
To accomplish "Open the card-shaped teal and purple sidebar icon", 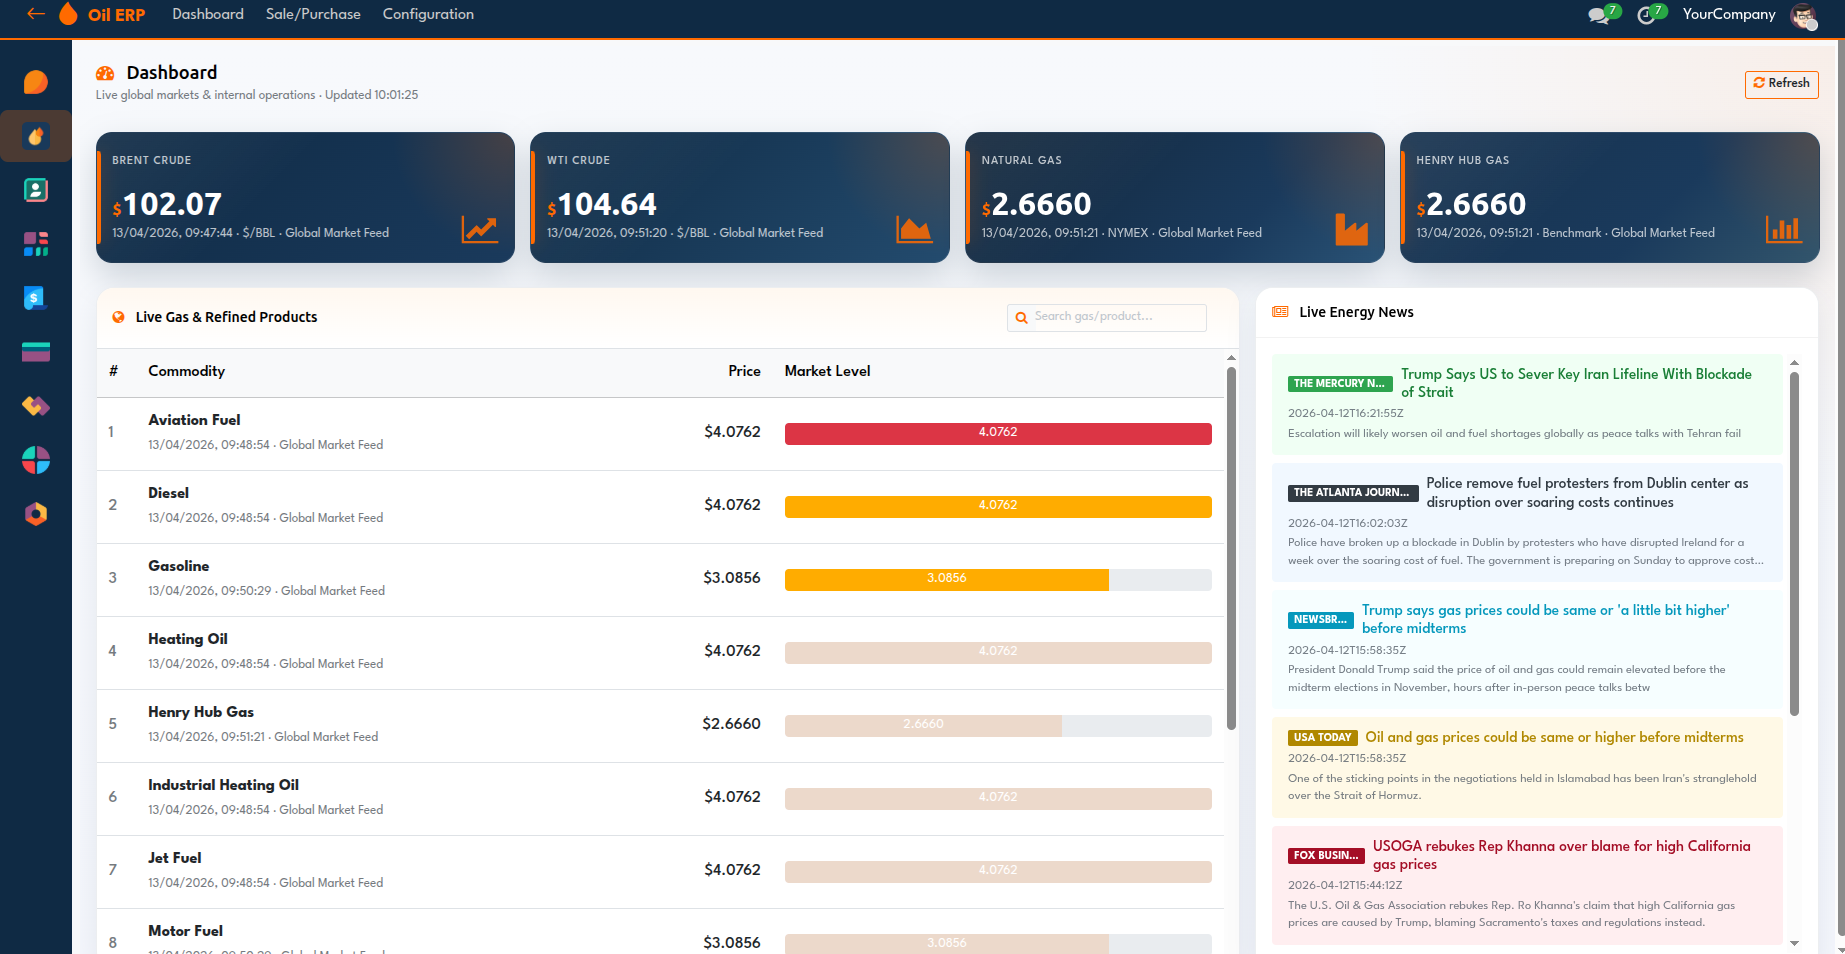I will click(x=36, y=352).
